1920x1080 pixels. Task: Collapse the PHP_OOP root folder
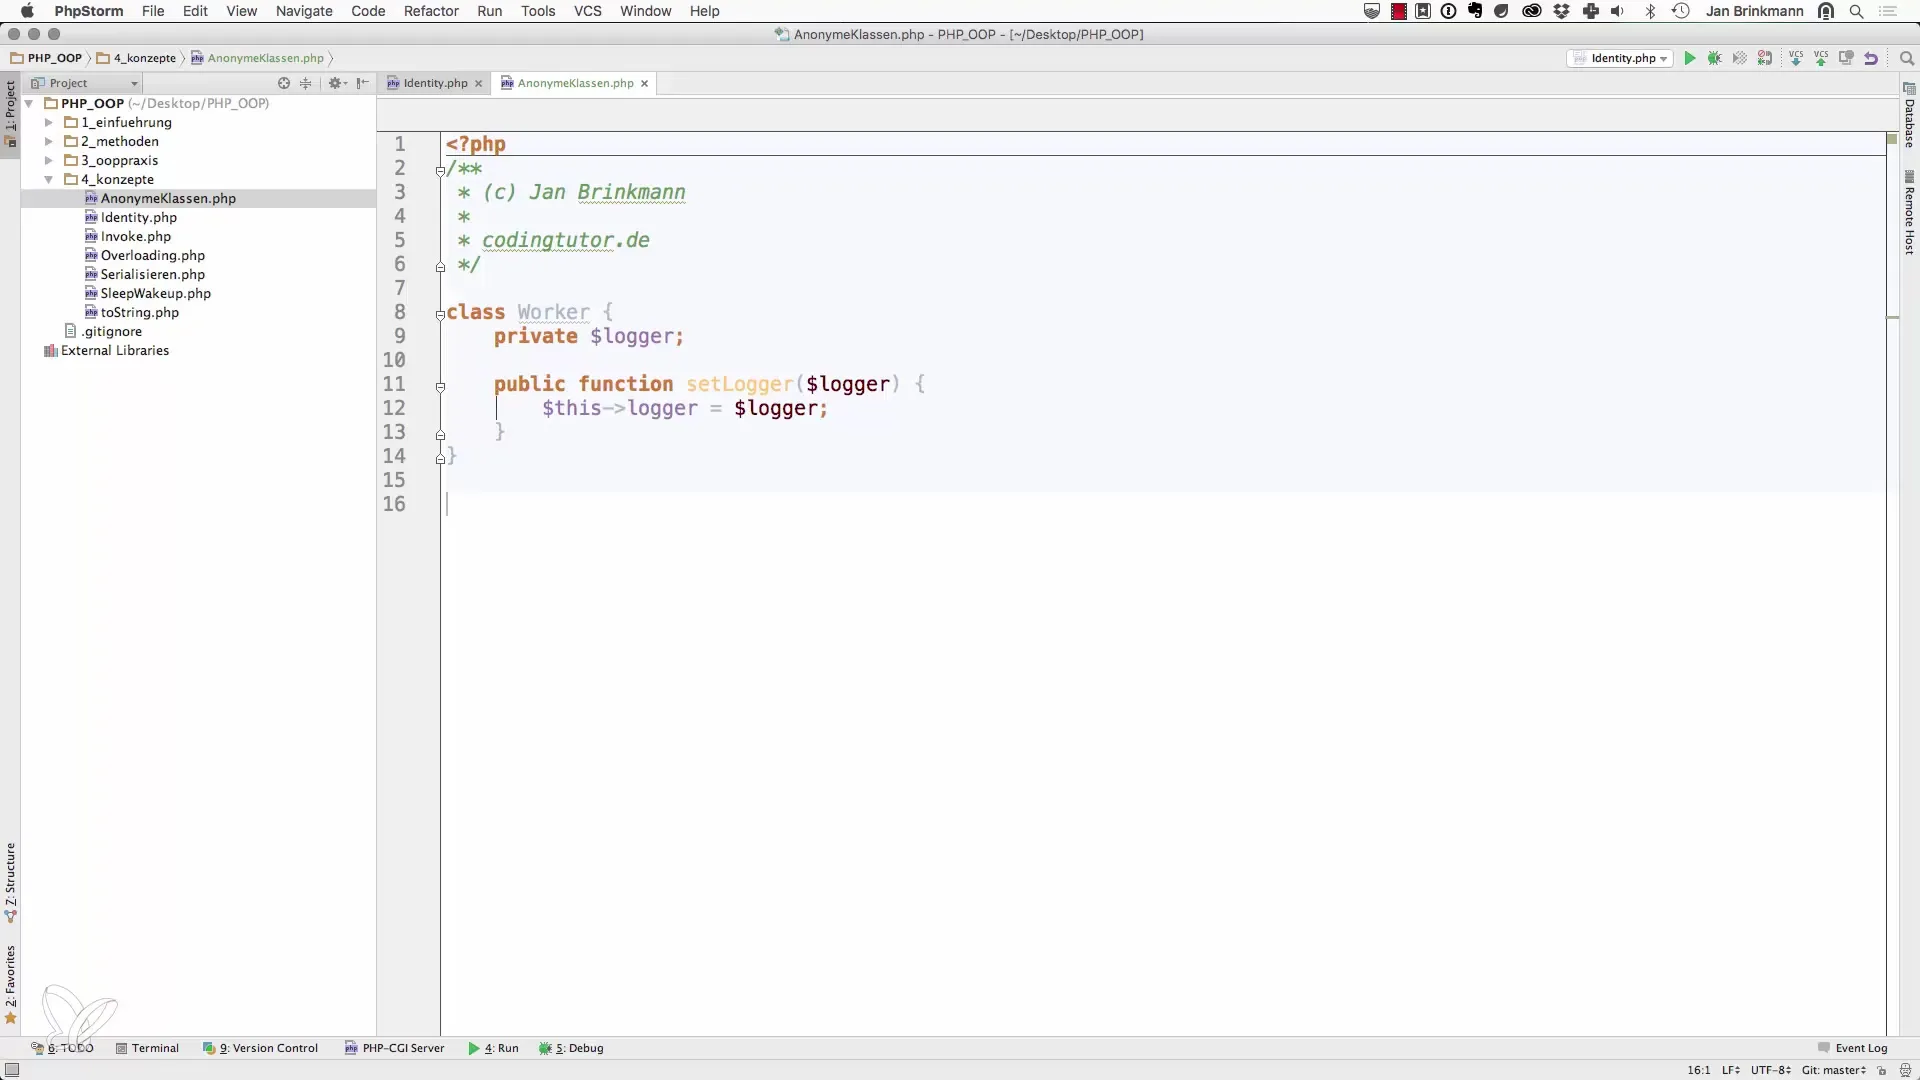click(x=30, y=103)
